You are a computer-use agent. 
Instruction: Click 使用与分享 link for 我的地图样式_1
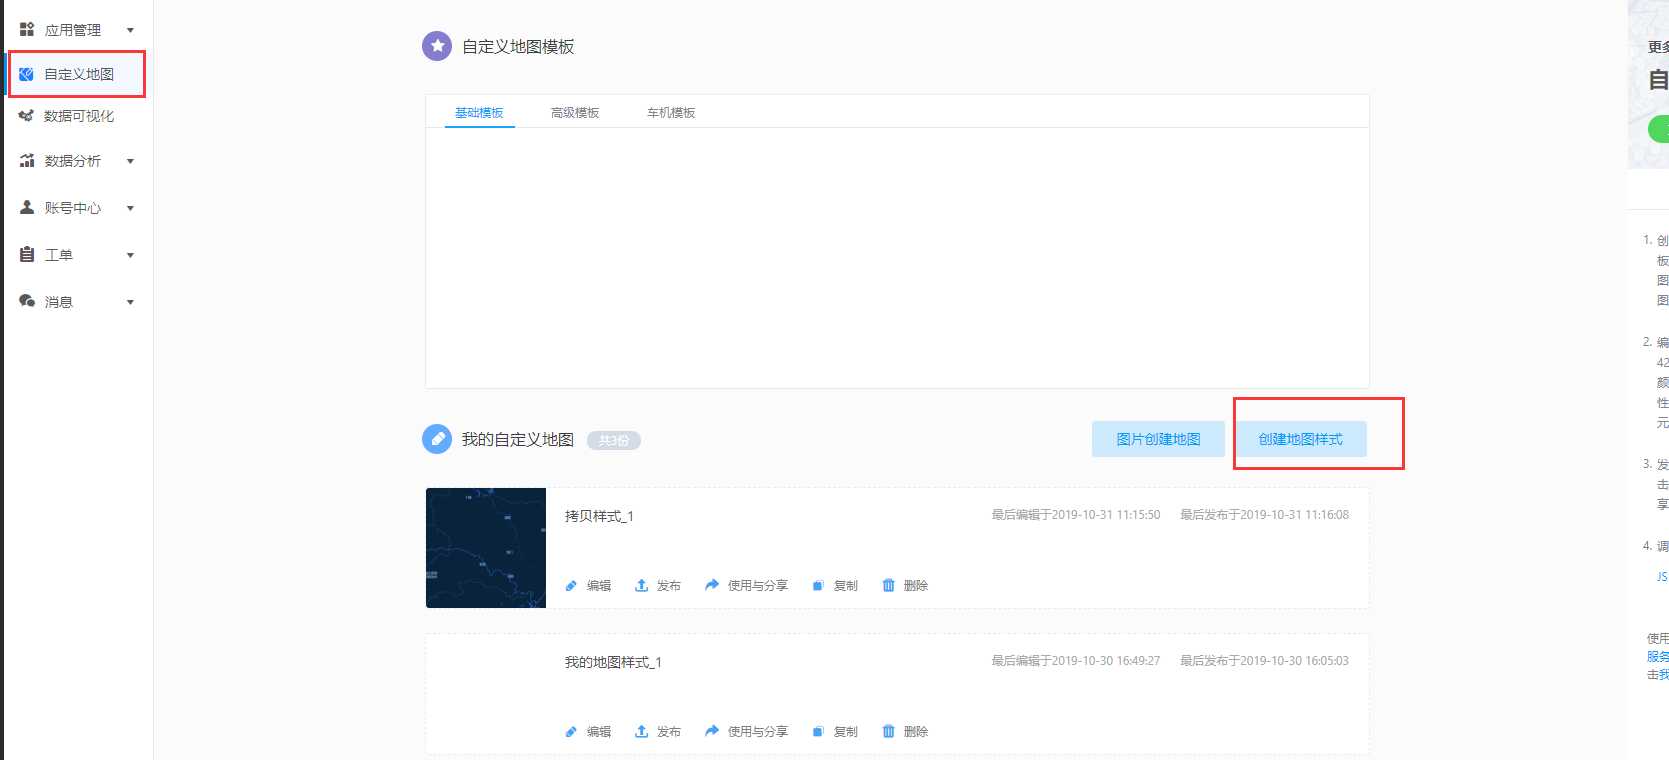pyautogui.click(x=758, y=732)
